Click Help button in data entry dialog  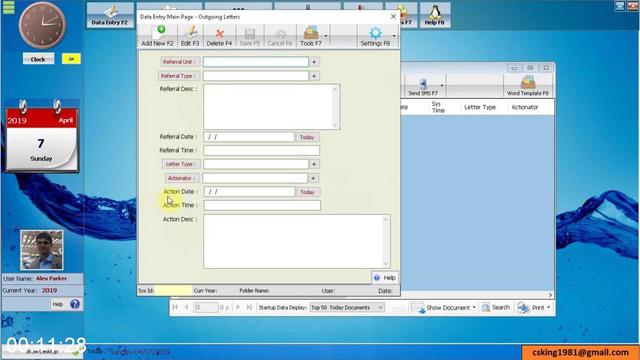coord(384,278)
